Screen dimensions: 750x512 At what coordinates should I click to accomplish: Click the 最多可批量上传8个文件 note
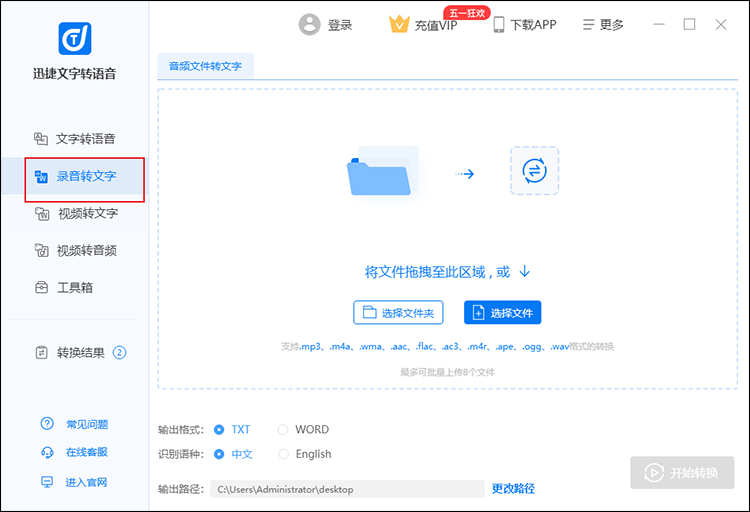coord(447,372)
